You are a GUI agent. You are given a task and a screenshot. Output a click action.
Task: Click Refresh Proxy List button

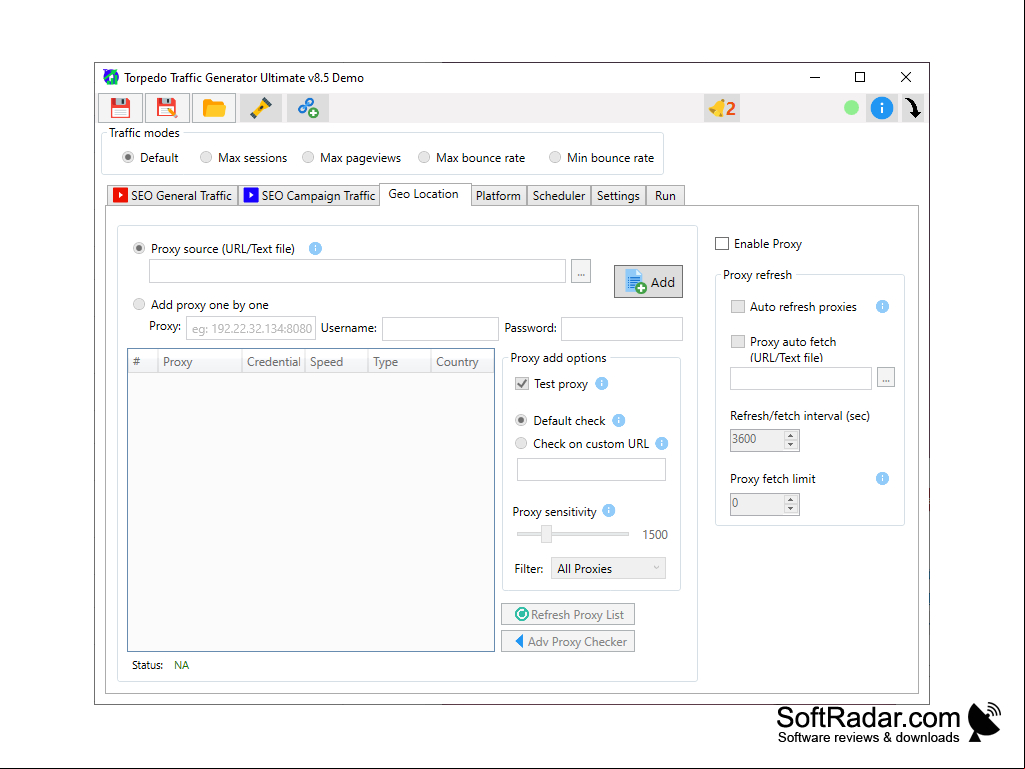click(x=568, y=614)
